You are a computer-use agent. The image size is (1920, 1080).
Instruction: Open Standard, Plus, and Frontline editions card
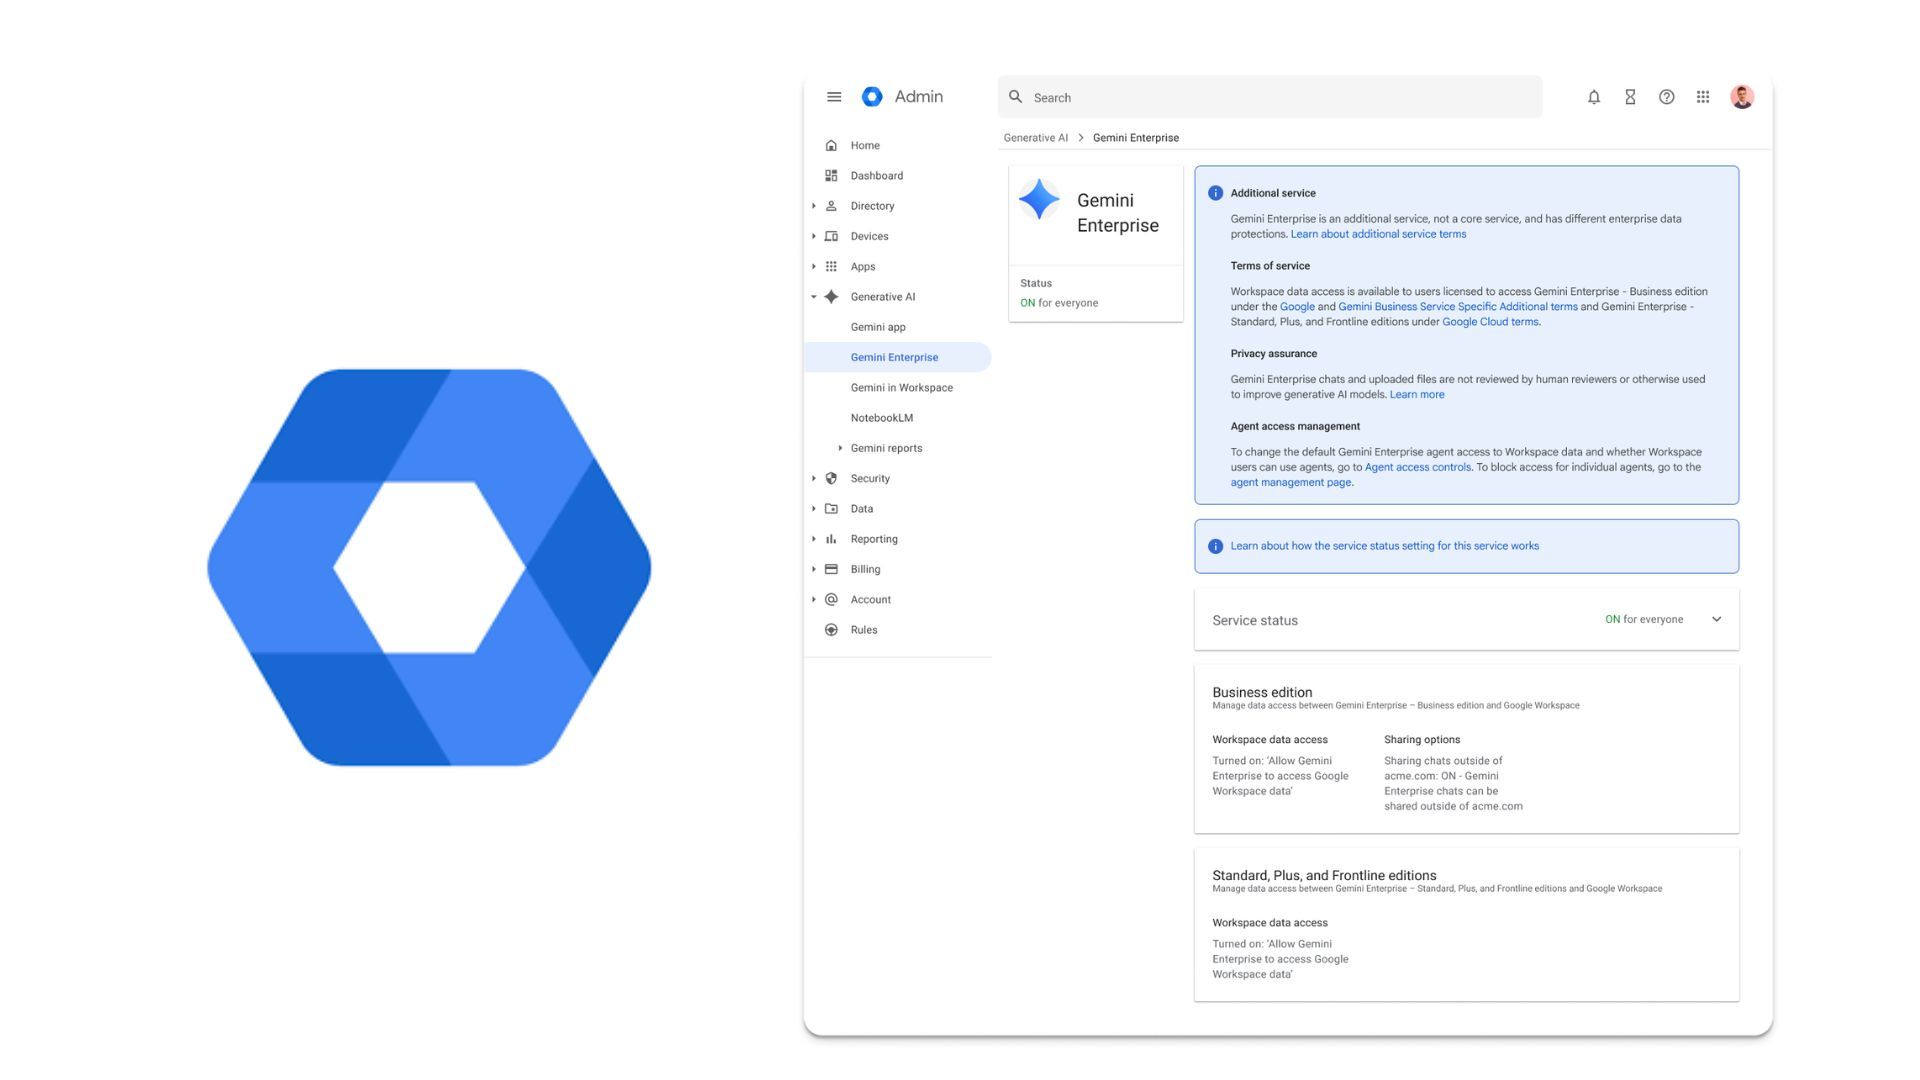point(1466,925)
